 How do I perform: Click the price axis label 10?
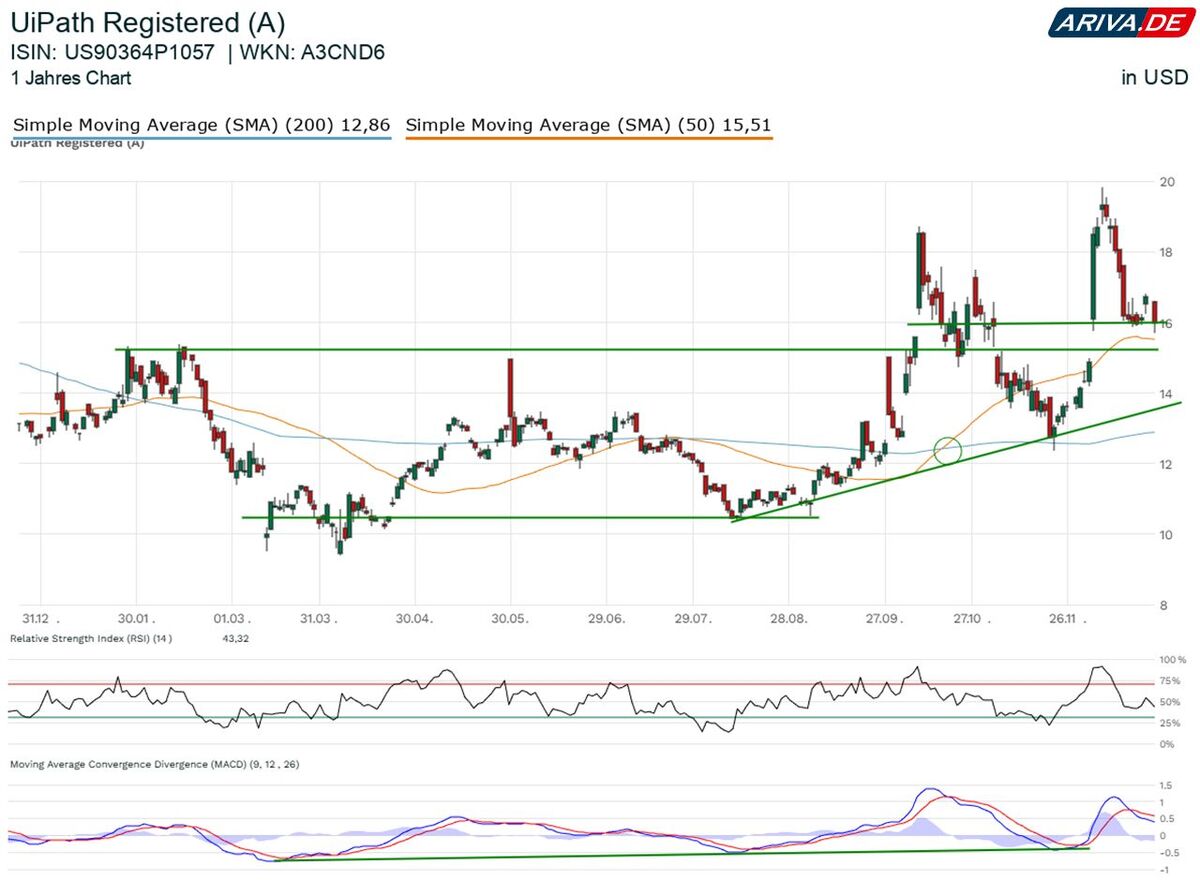point(1167,534)
